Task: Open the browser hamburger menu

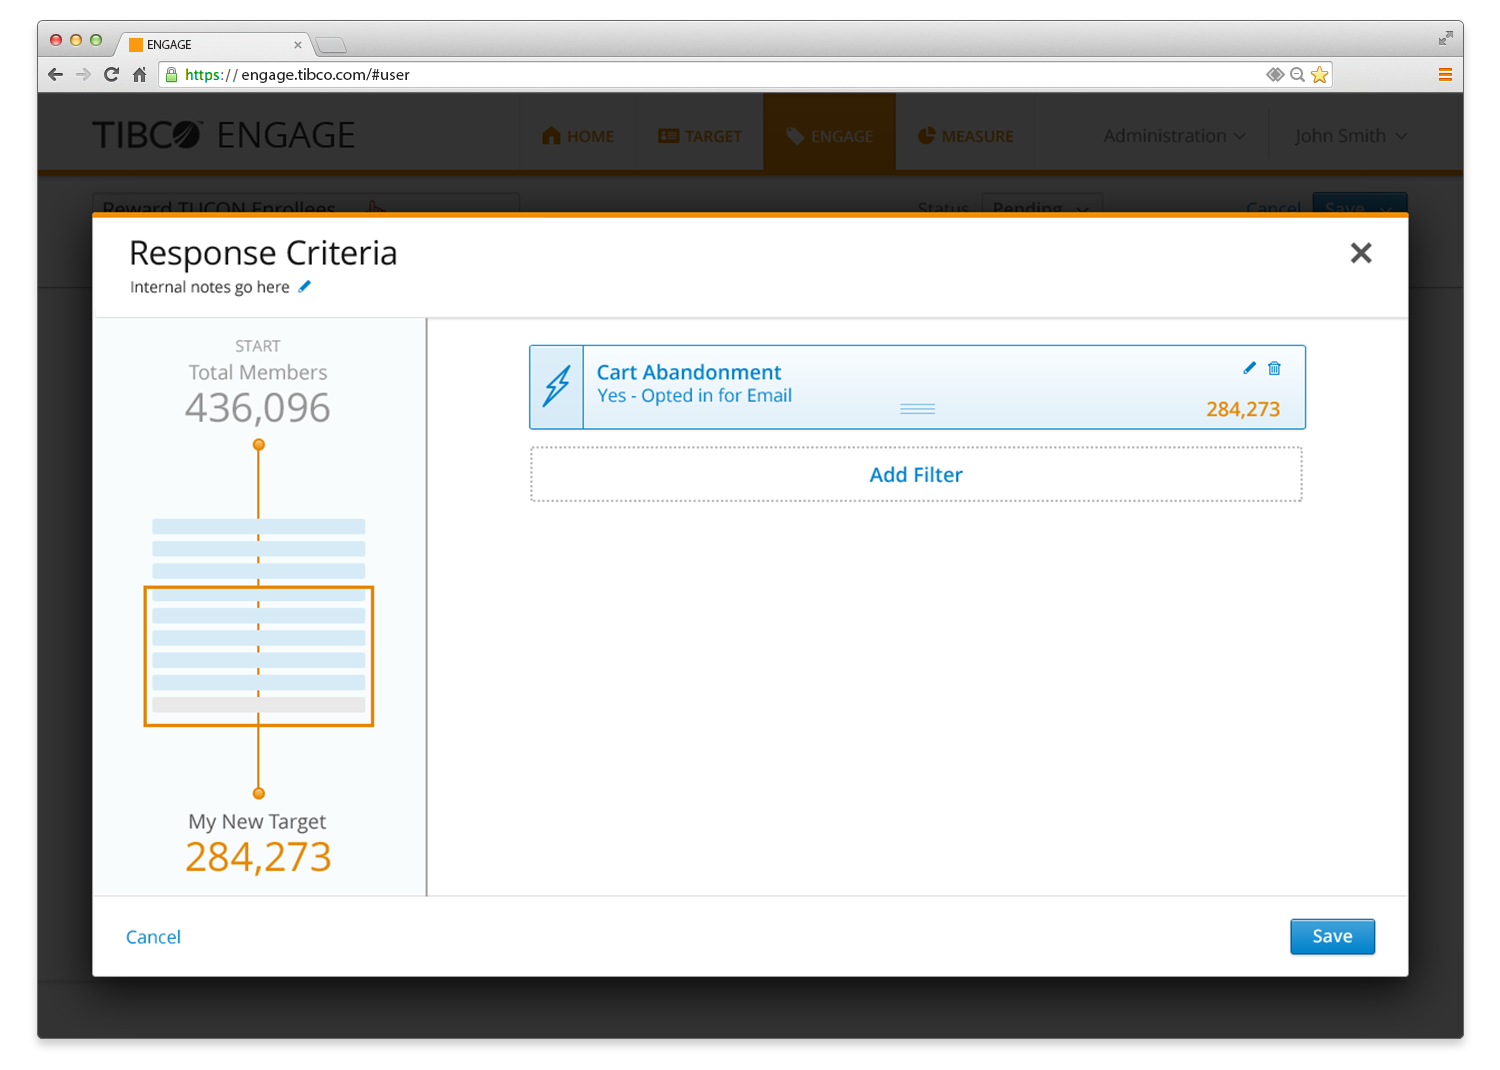Action: tap(1445, 75)
